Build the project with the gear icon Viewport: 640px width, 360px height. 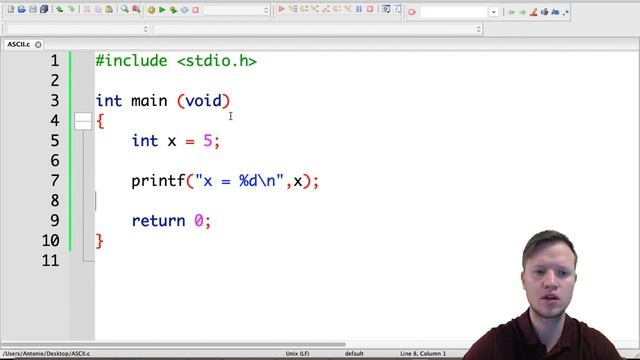[x=151, y=10]
